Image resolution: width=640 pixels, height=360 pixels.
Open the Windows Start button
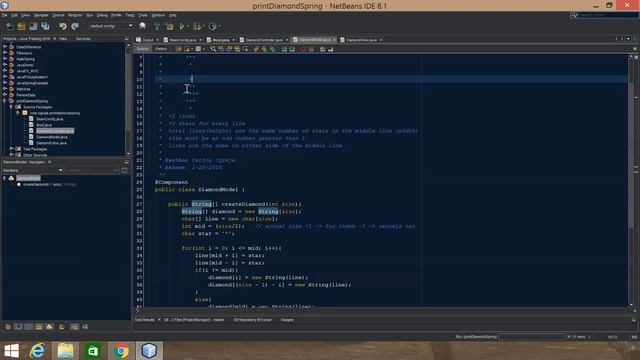coord(11,351)
